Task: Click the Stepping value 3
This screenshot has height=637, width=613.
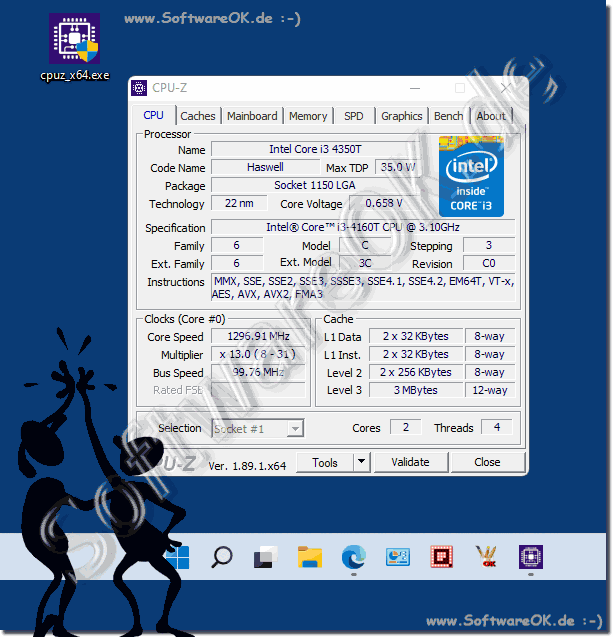Action: coord(489,245)
